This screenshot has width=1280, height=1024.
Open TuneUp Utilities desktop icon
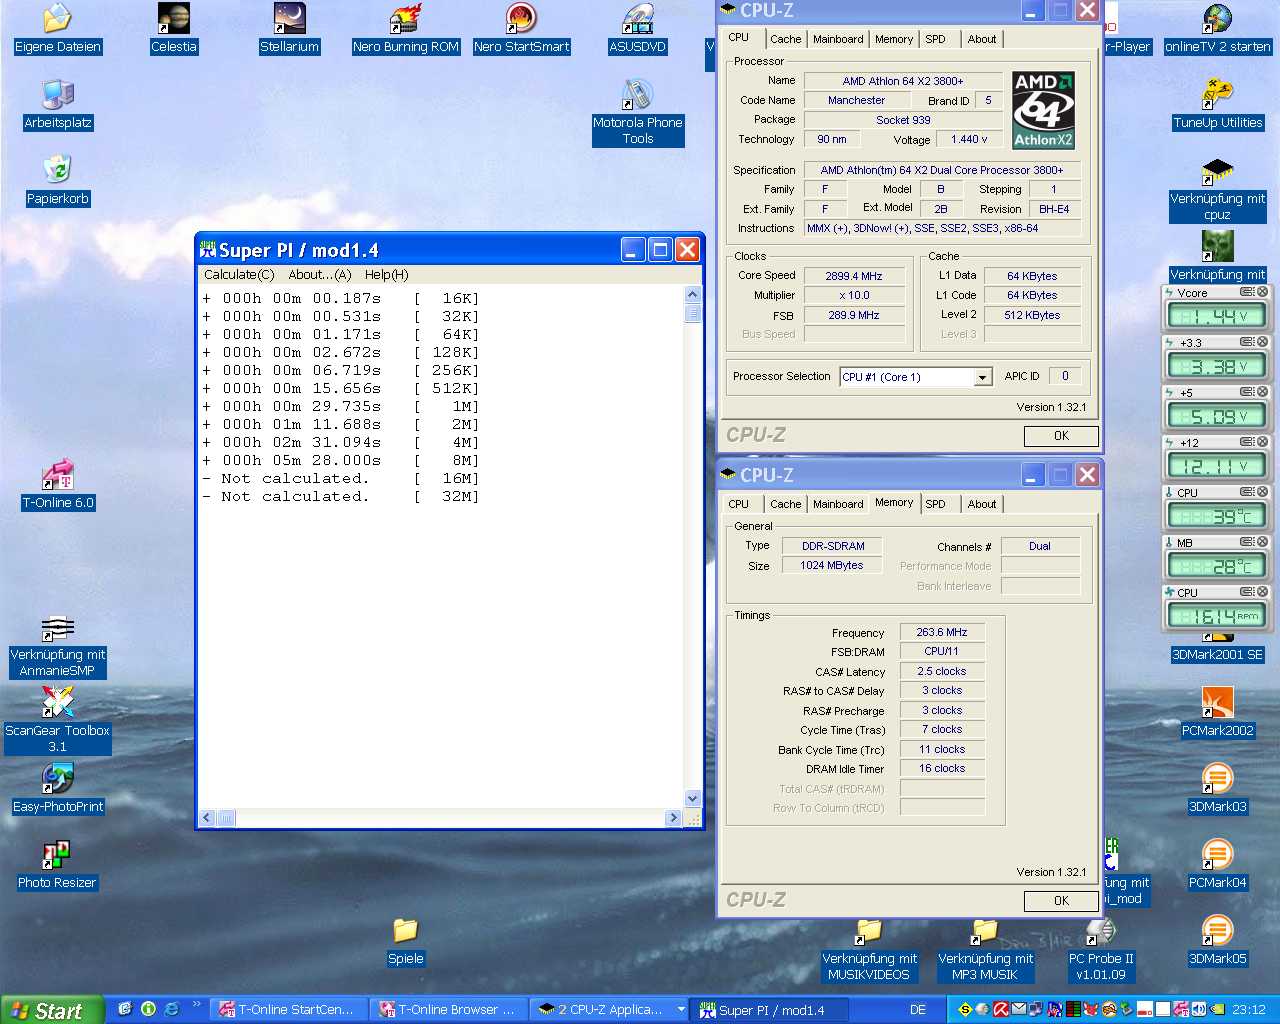point(1217,104)
